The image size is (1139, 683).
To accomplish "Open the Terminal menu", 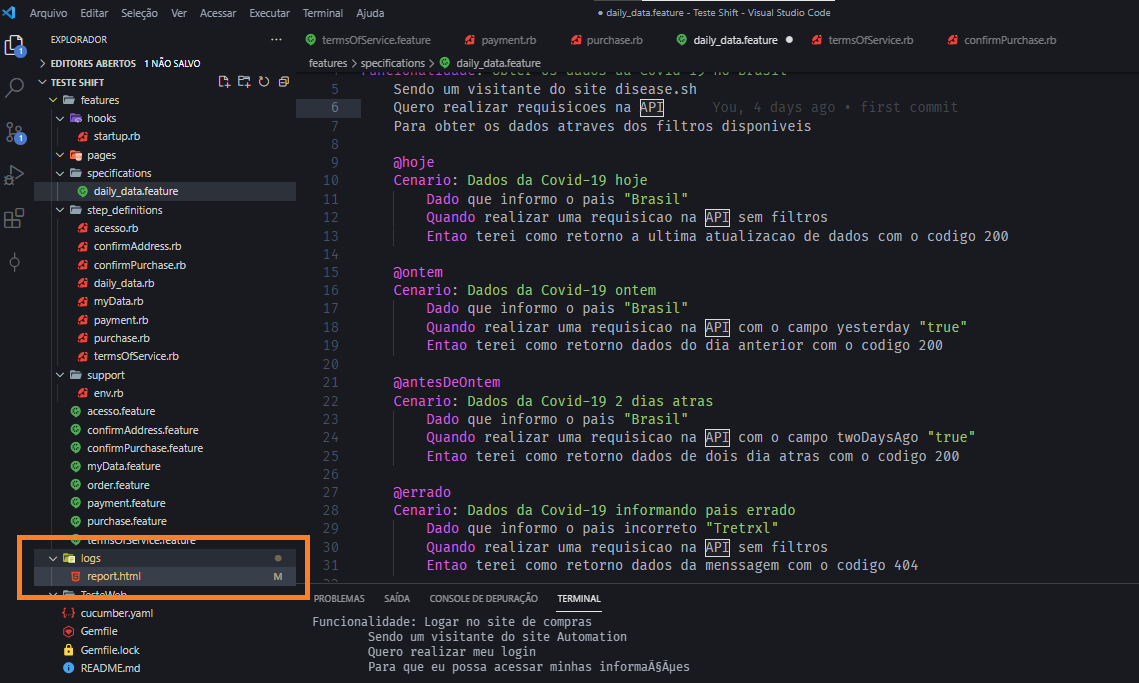I will pyautogui.click(x=323, y=13).
